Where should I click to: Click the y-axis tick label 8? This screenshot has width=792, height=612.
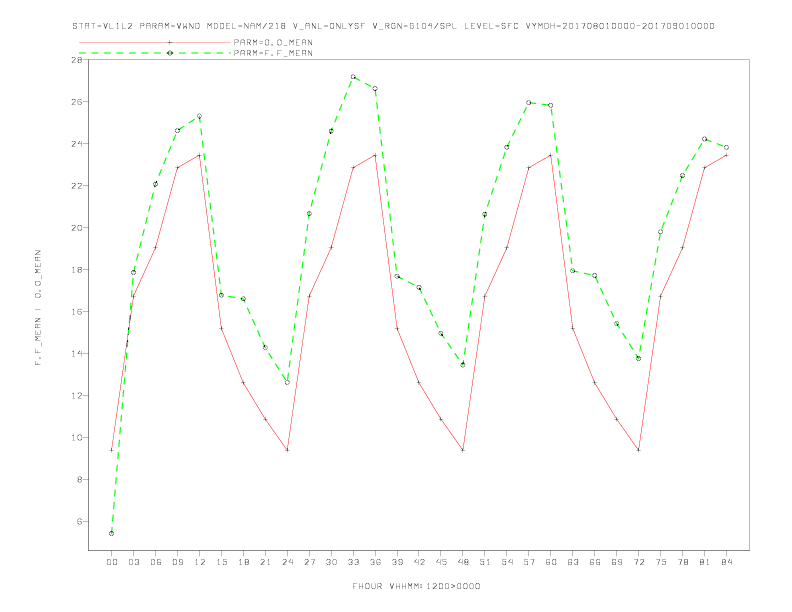pyautogui.click(x=80, y=479)
